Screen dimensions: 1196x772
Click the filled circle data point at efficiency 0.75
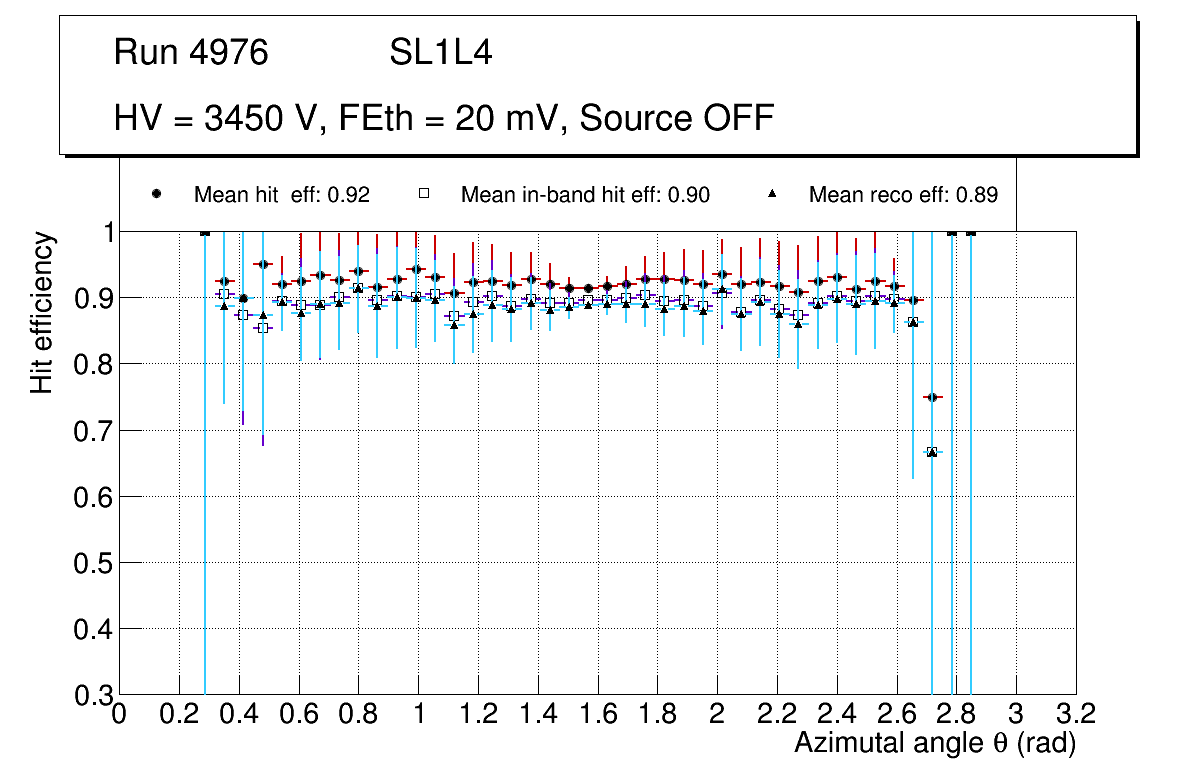[932, 398]
